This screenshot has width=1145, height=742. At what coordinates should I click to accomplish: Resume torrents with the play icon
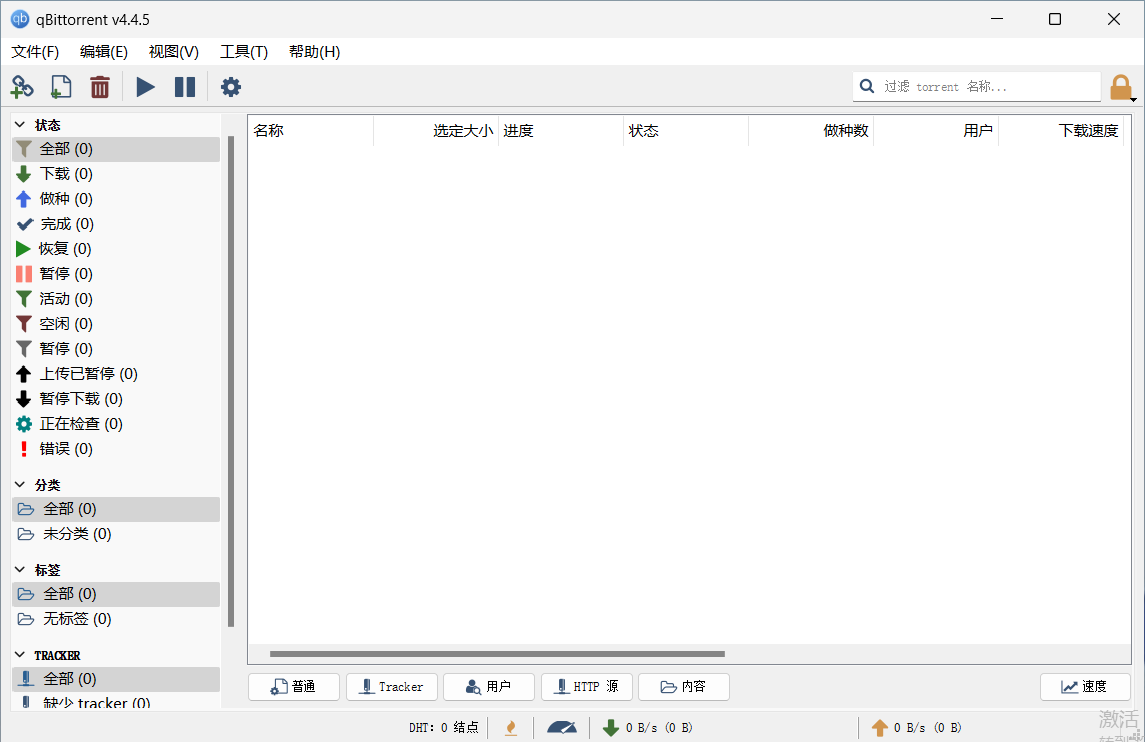(x=145, y=87)
